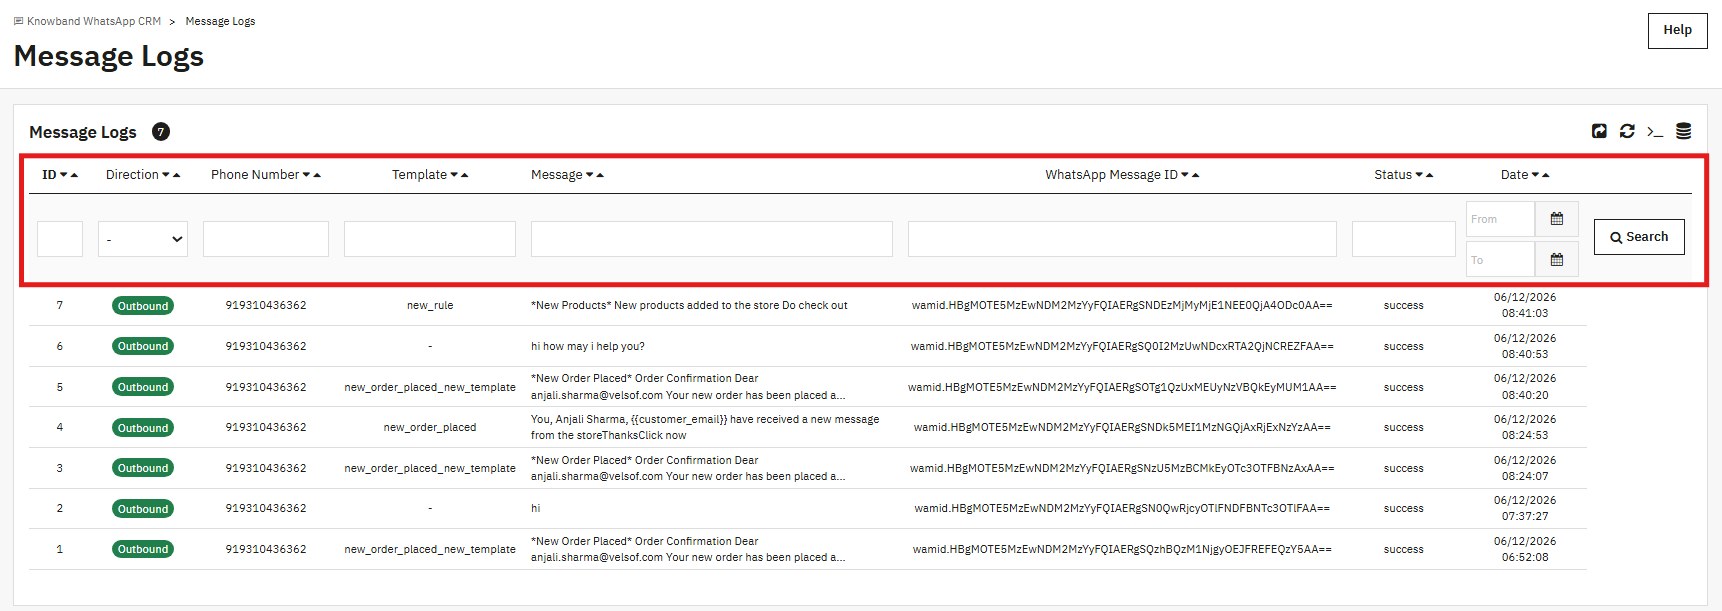
Task: Click the To date input
Action: (1500, 259)
